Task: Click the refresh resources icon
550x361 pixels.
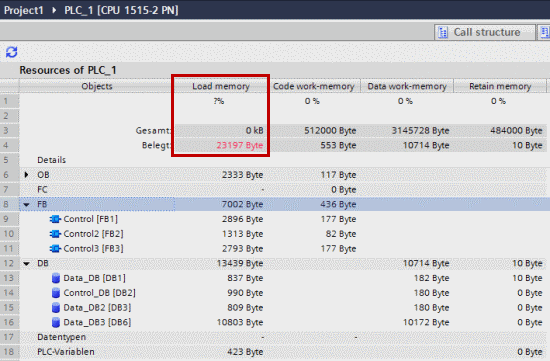Action: tap(12, 52)
